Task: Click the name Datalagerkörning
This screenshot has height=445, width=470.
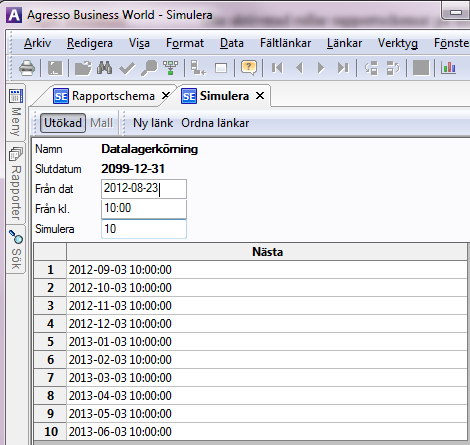Action: [x=150, y=149]
